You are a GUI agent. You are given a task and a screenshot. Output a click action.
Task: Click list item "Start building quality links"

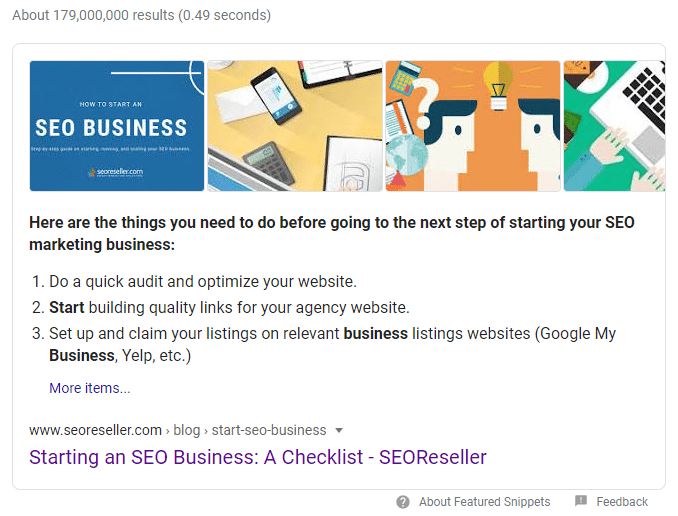pos(229,307)
